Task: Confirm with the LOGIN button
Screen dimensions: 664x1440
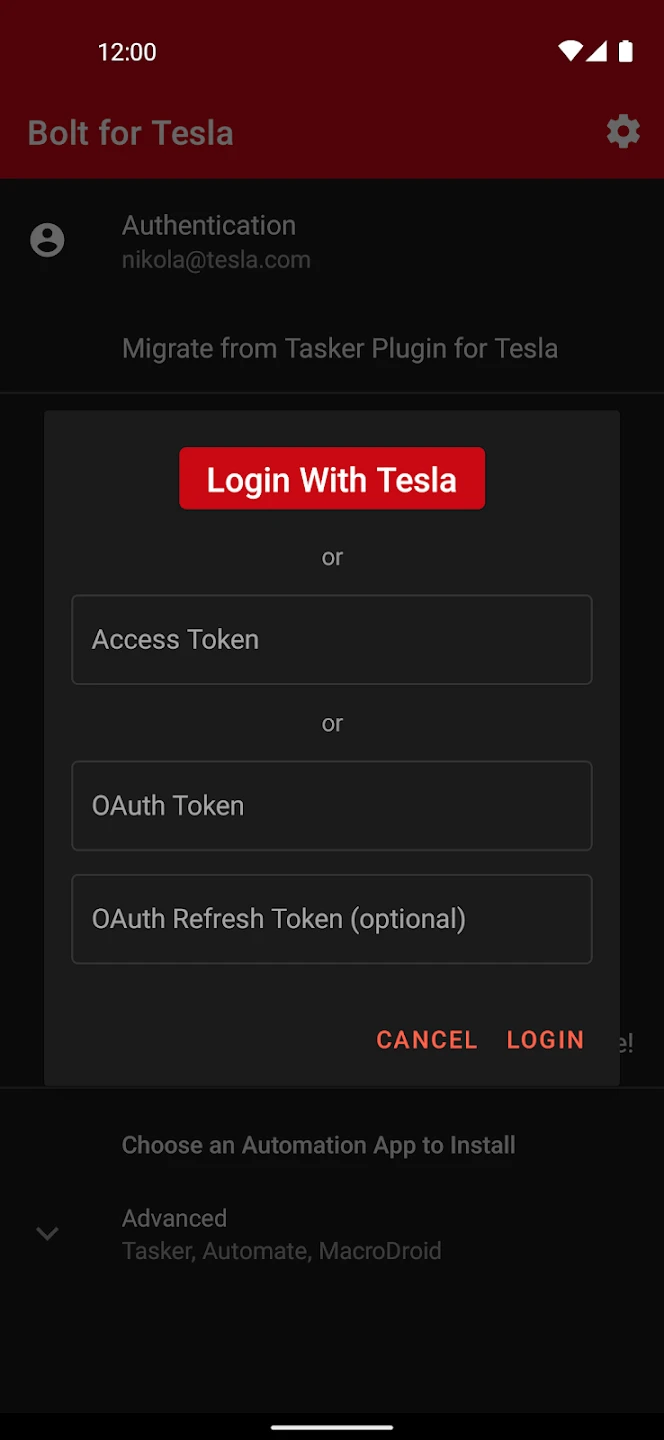Action: [545, 1040]
